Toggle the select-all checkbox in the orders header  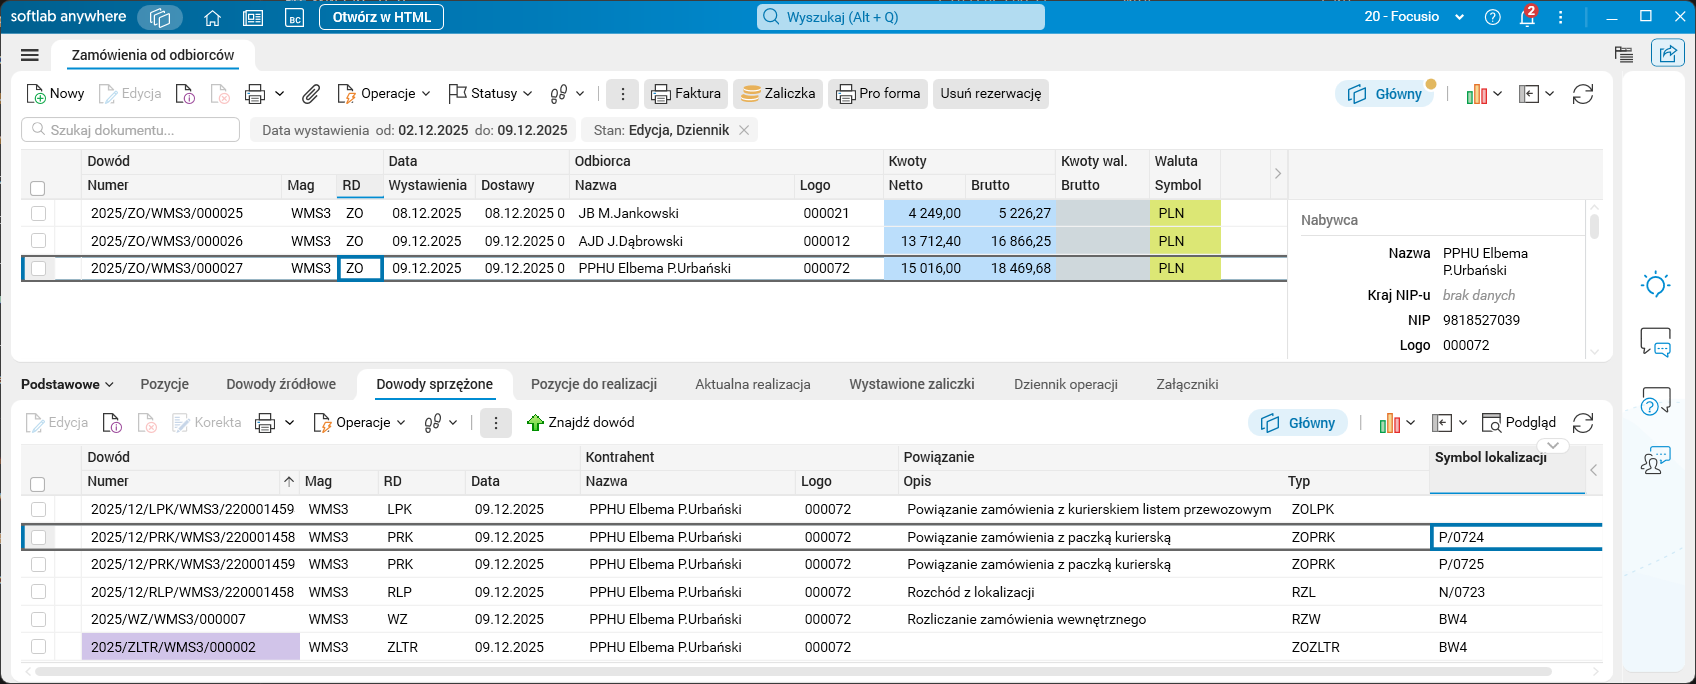(38, 188)
